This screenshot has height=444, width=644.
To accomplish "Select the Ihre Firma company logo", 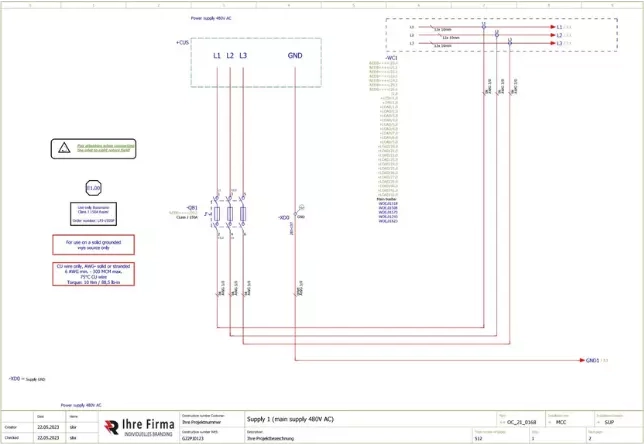I will click(138, 427).
